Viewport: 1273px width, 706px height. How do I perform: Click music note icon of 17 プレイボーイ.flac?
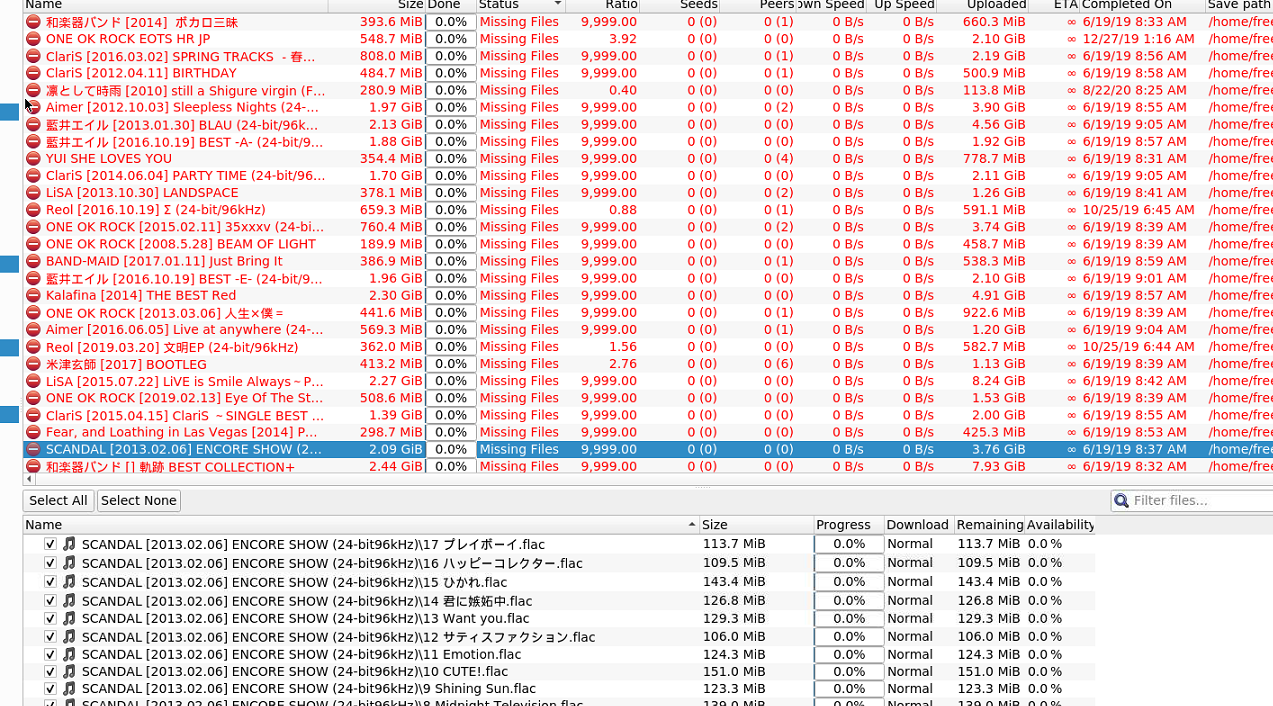(69, 544)
